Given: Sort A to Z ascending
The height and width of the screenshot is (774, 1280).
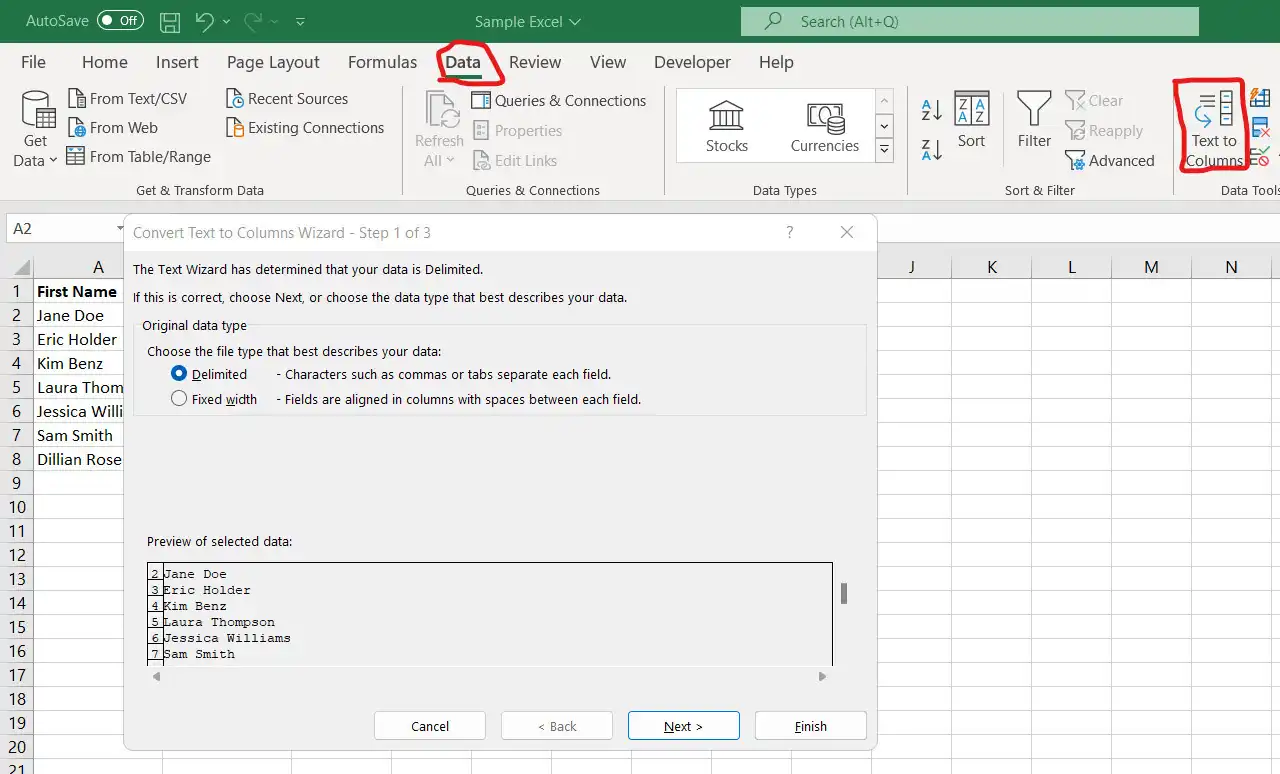Looking at the screenshot, I should [931, 109].
